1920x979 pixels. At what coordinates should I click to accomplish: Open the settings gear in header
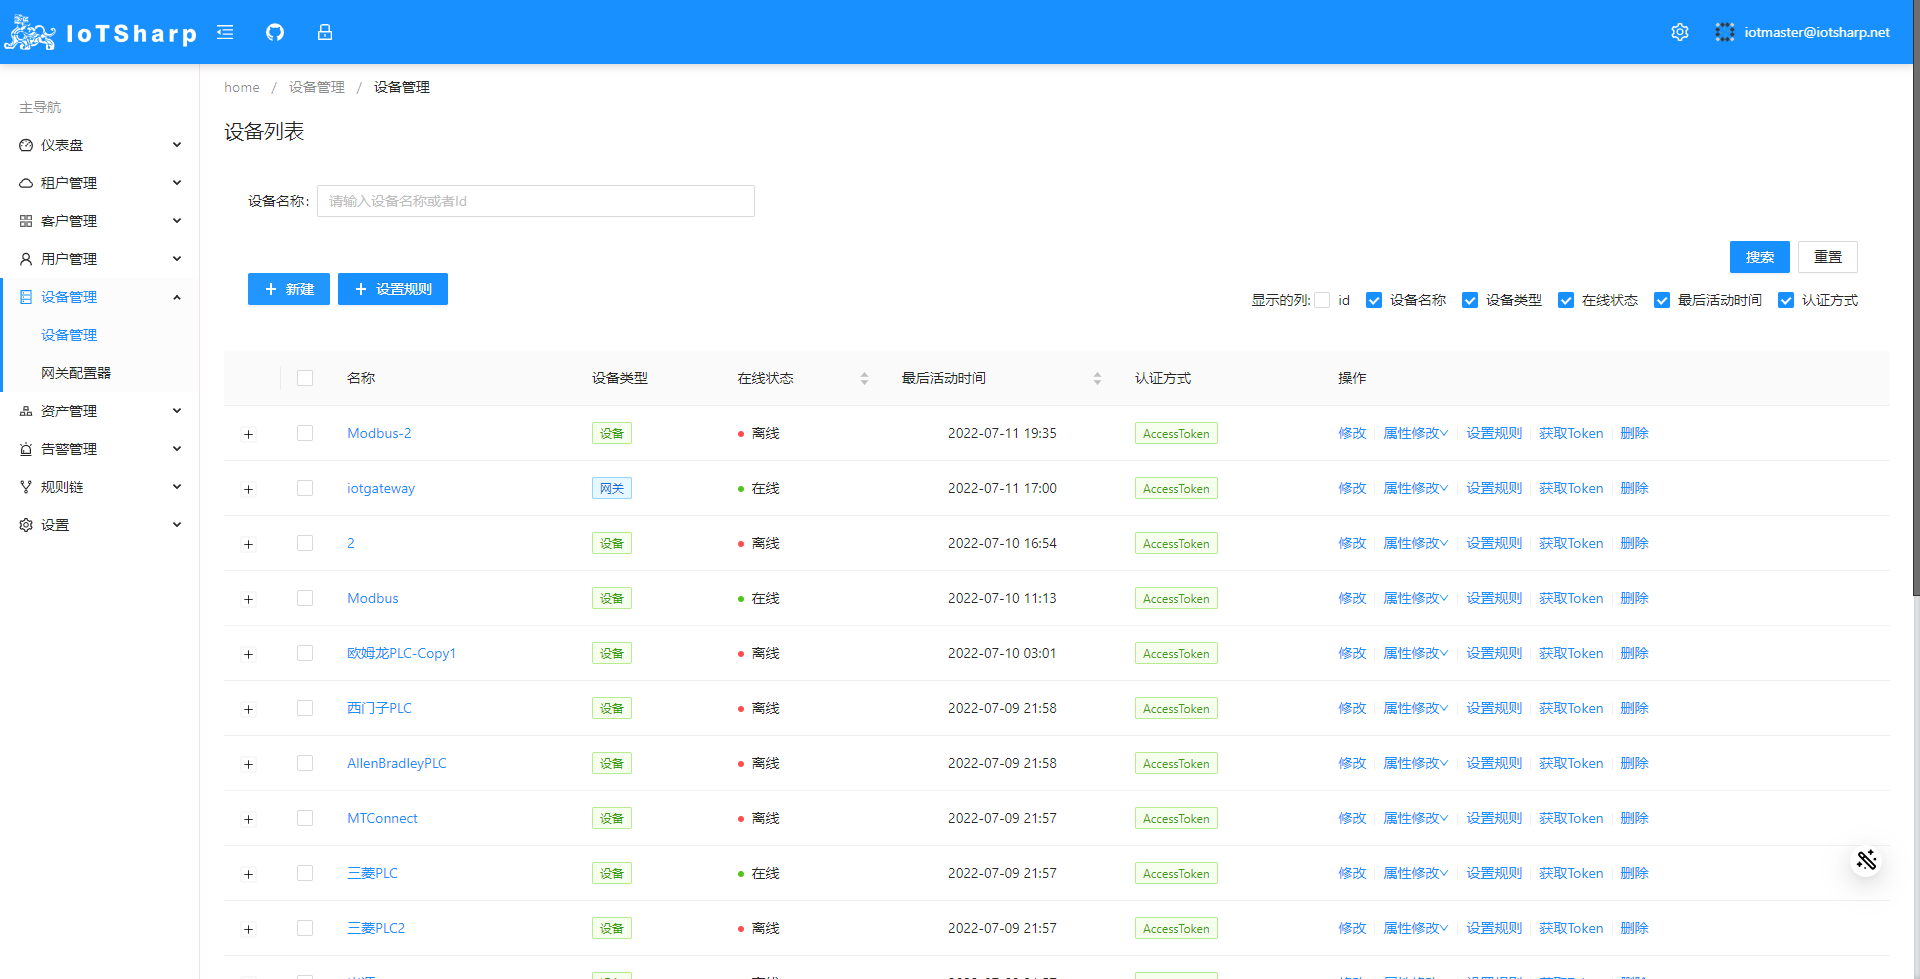[x=1680, y=32]
